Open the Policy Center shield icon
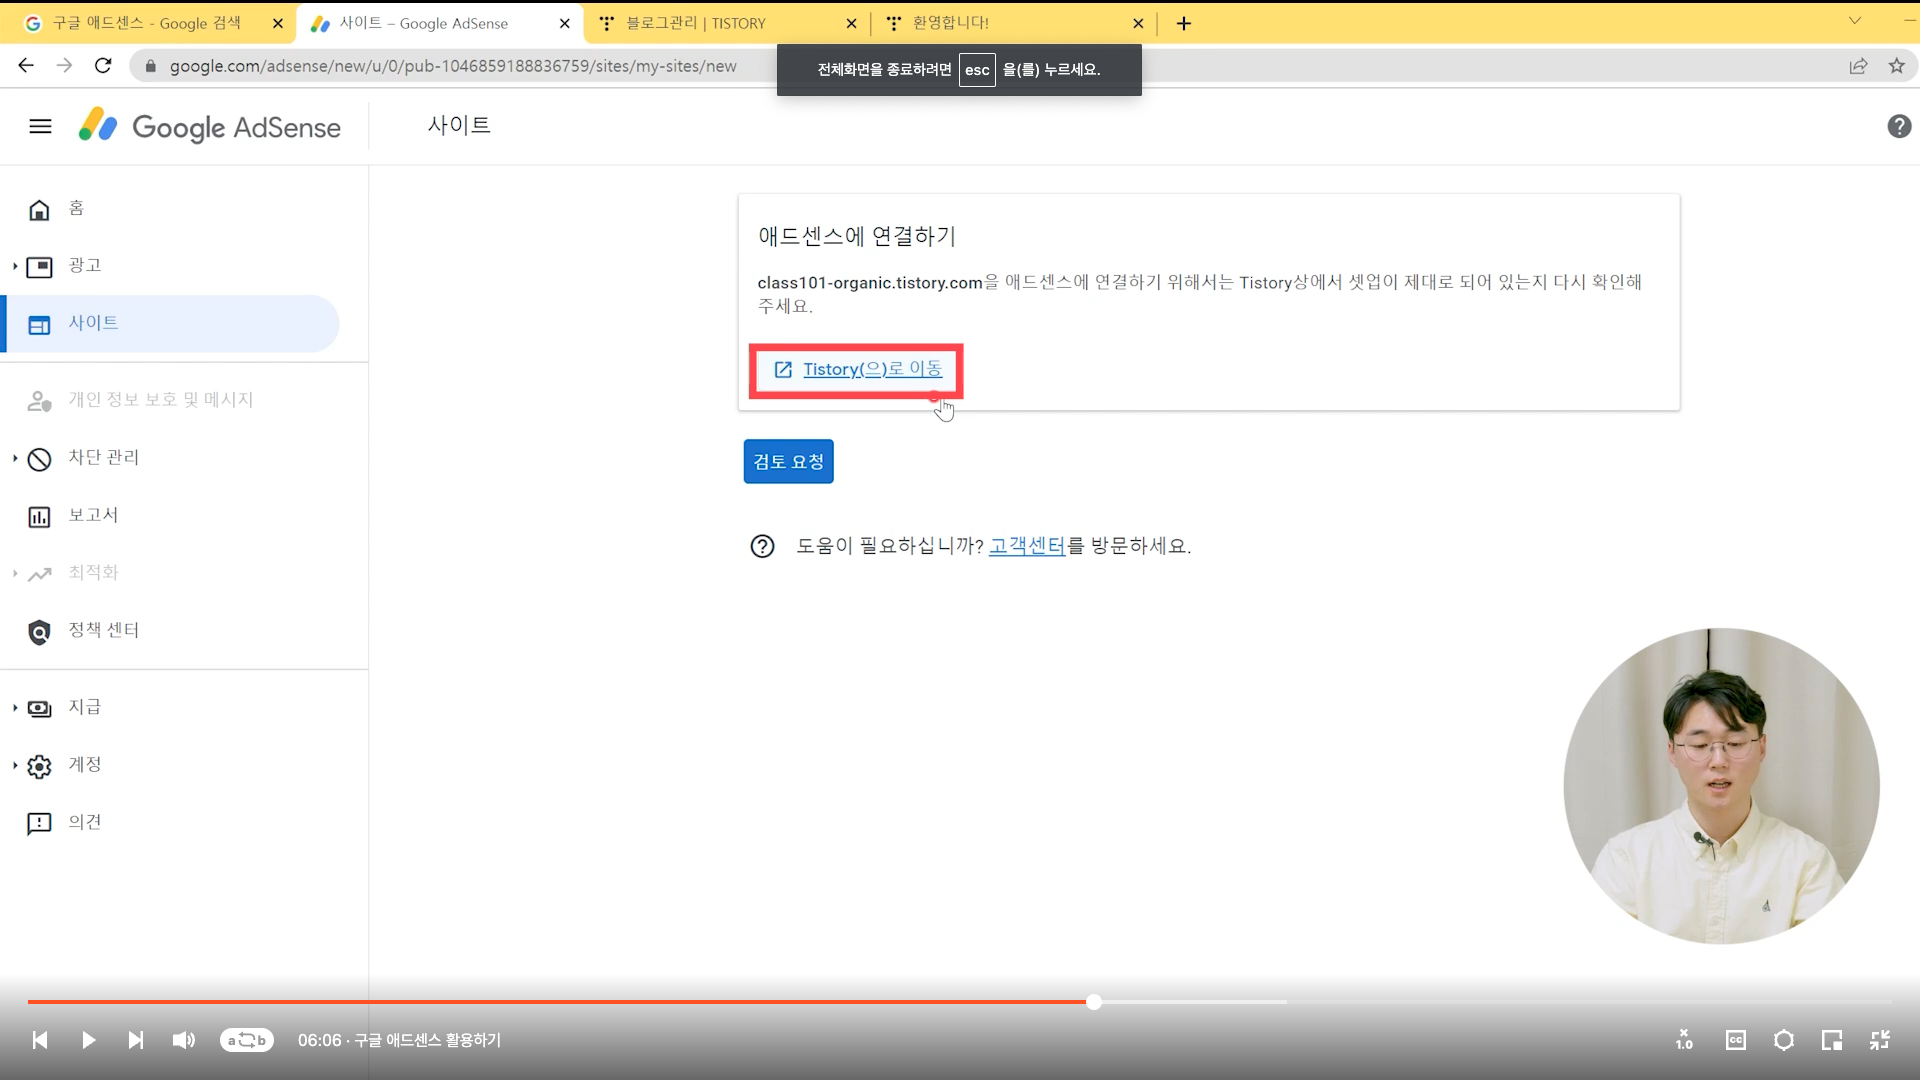The height and width of the screenshot is (1080, 1920). click(39, 632)
